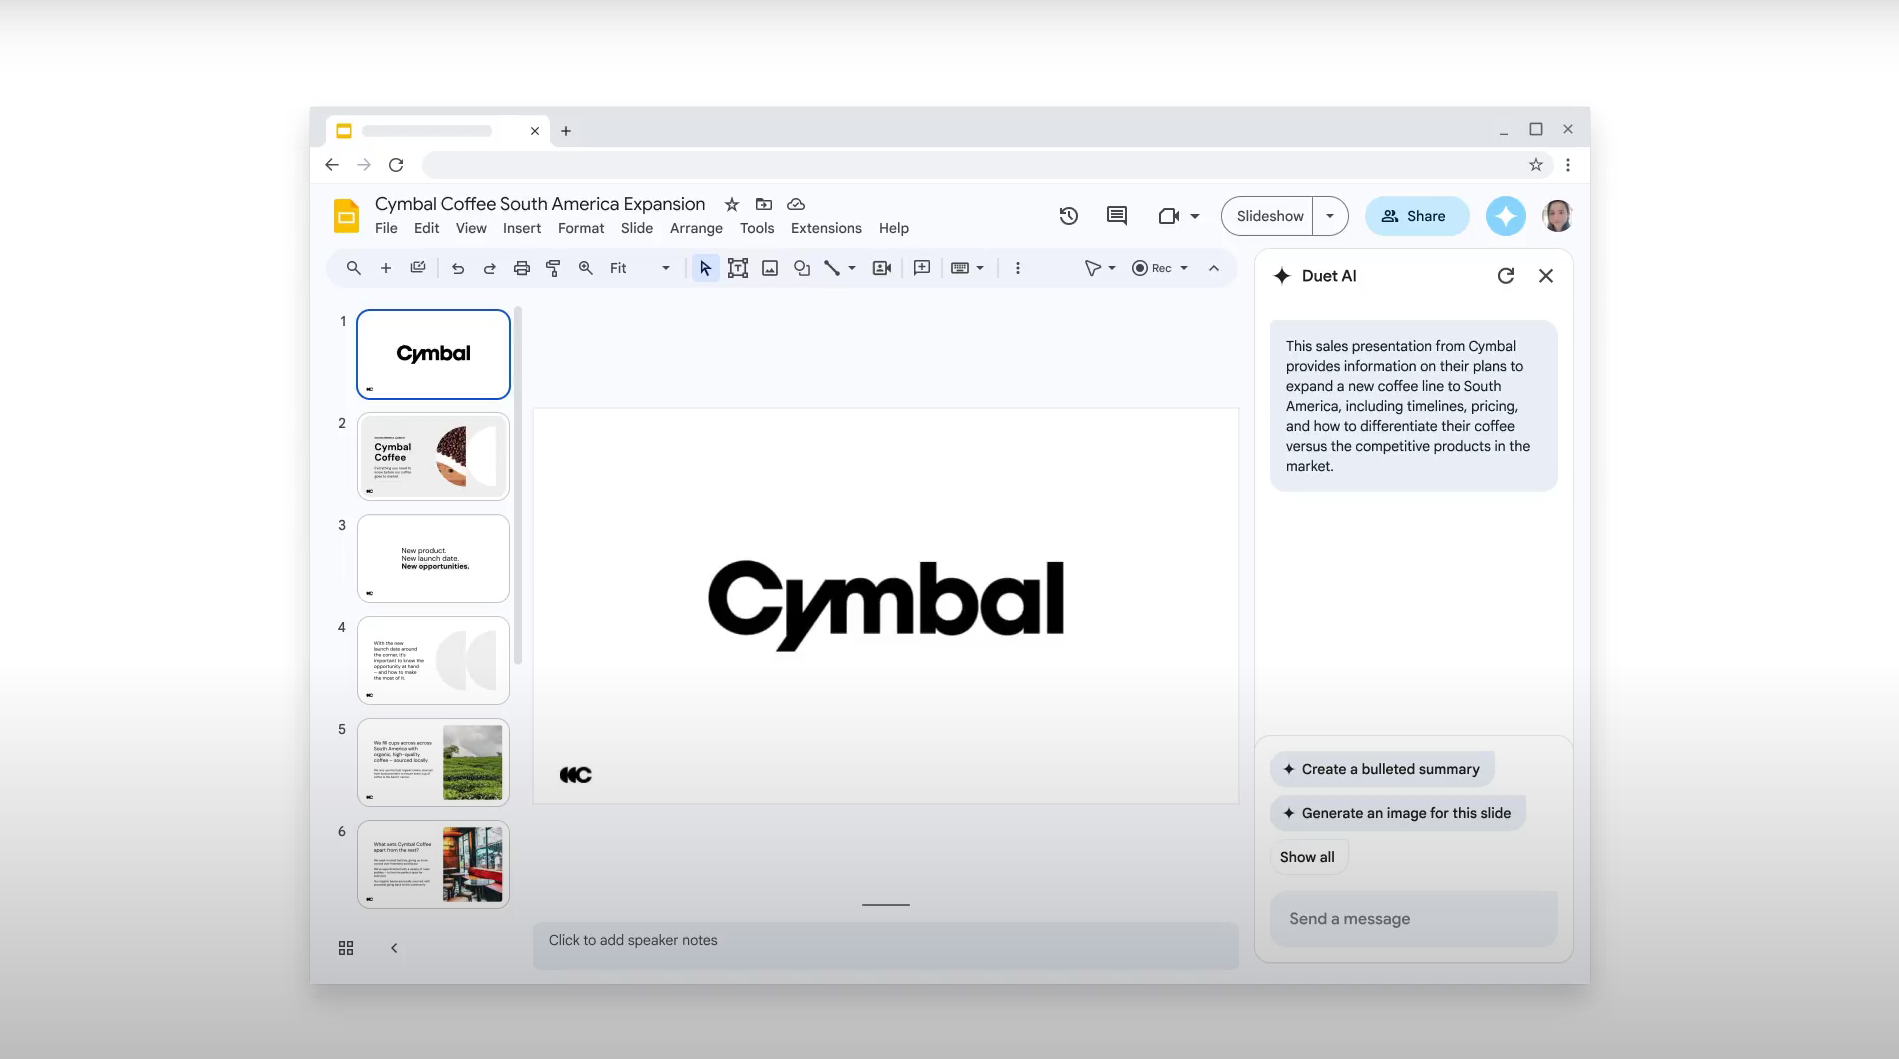
Task: Open the View menu
Action: pos(471,228)
